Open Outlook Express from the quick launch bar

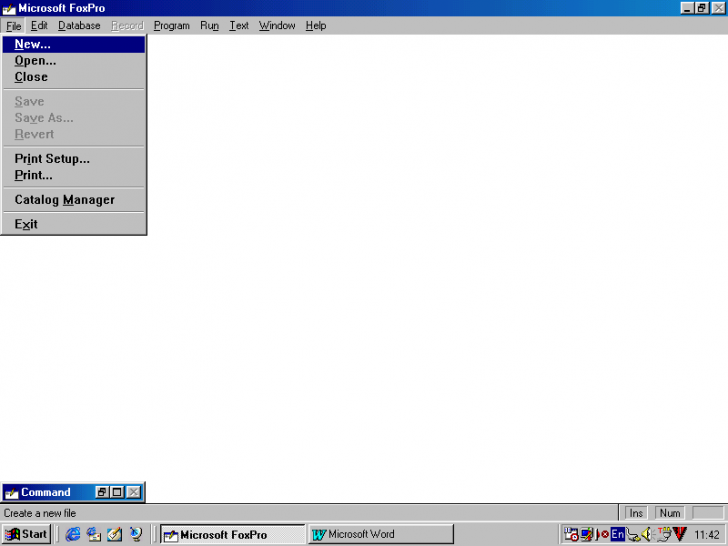click(x=94, y=535)
